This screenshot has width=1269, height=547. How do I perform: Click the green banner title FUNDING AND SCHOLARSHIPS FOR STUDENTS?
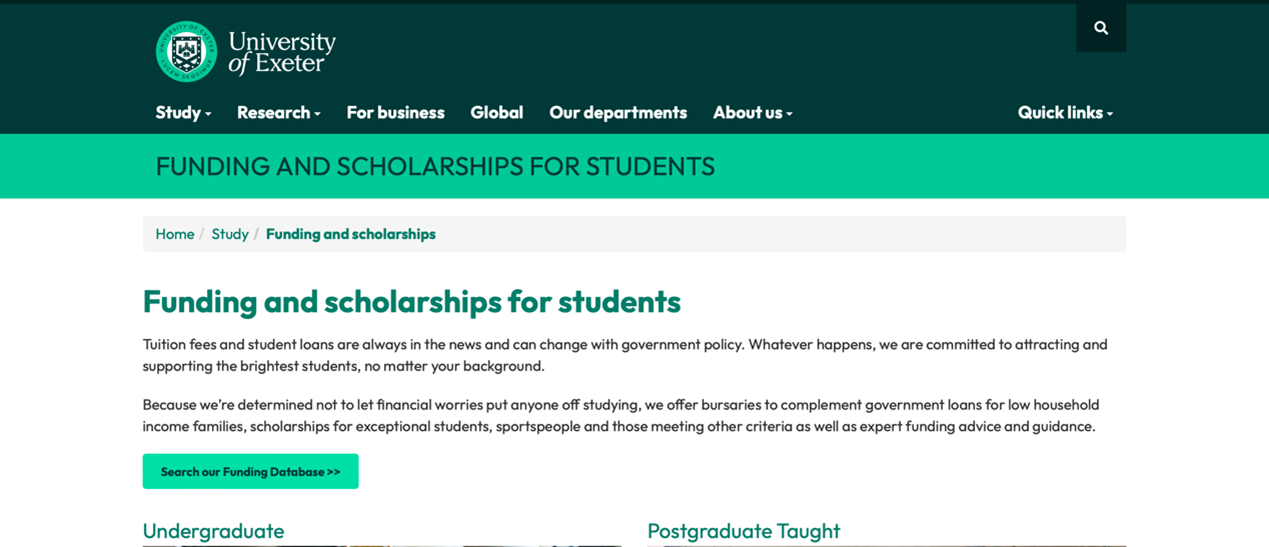[435, 166]
